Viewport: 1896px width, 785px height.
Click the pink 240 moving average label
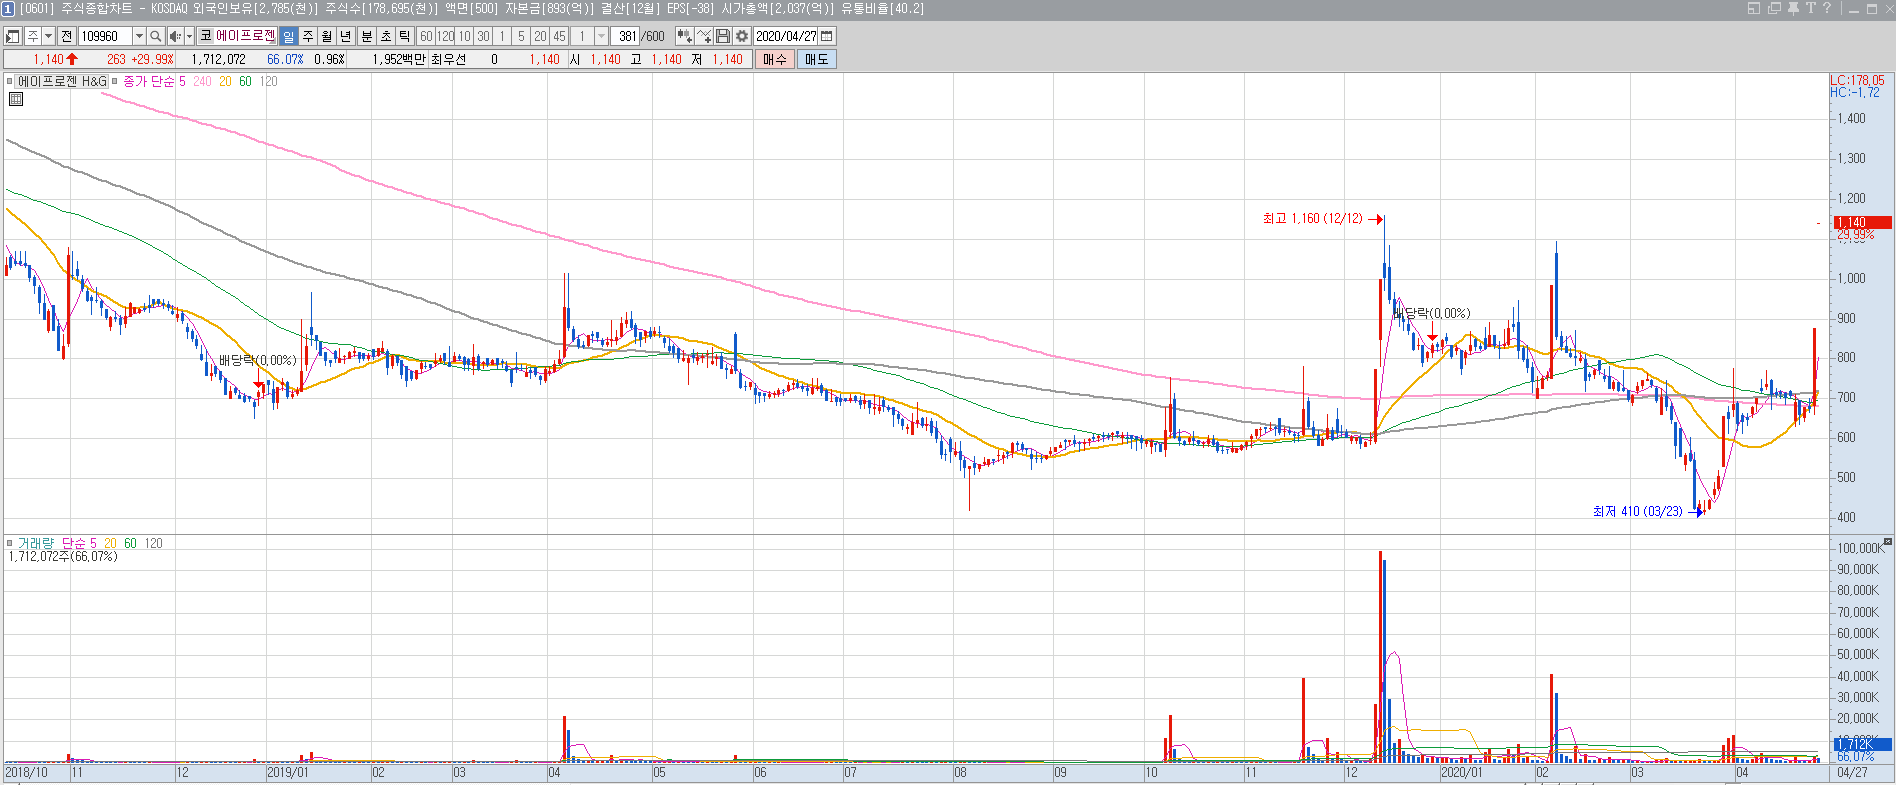202,82
